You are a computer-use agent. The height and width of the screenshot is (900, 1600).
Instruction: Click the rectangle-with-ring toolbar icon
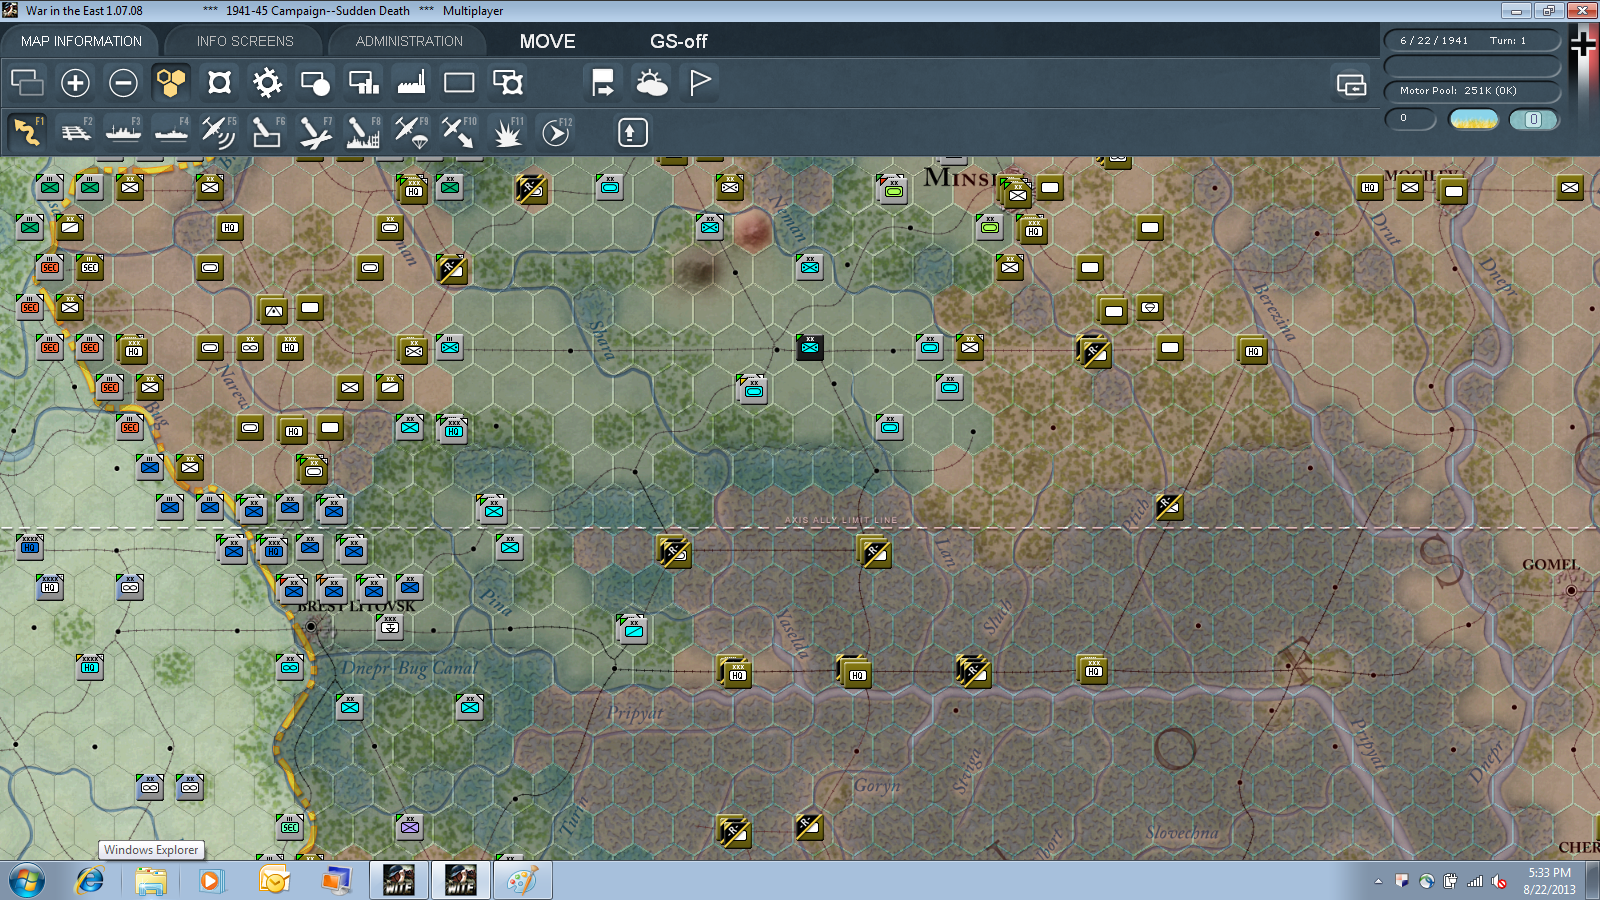507,82
